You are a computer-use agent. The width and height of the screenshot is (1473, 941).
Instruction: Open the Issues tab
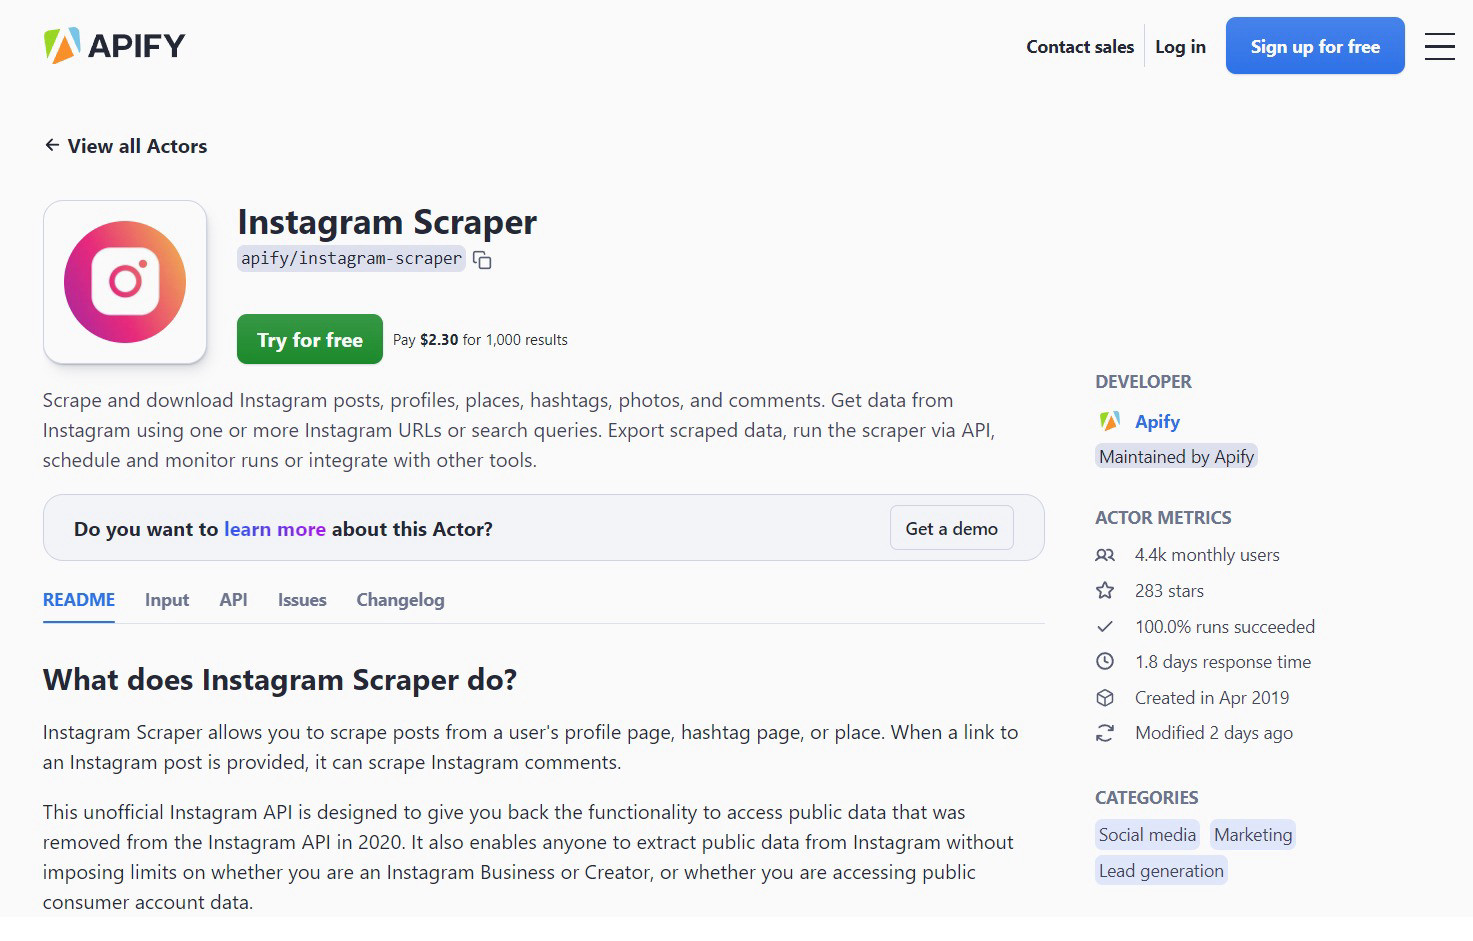click(302, 600)
